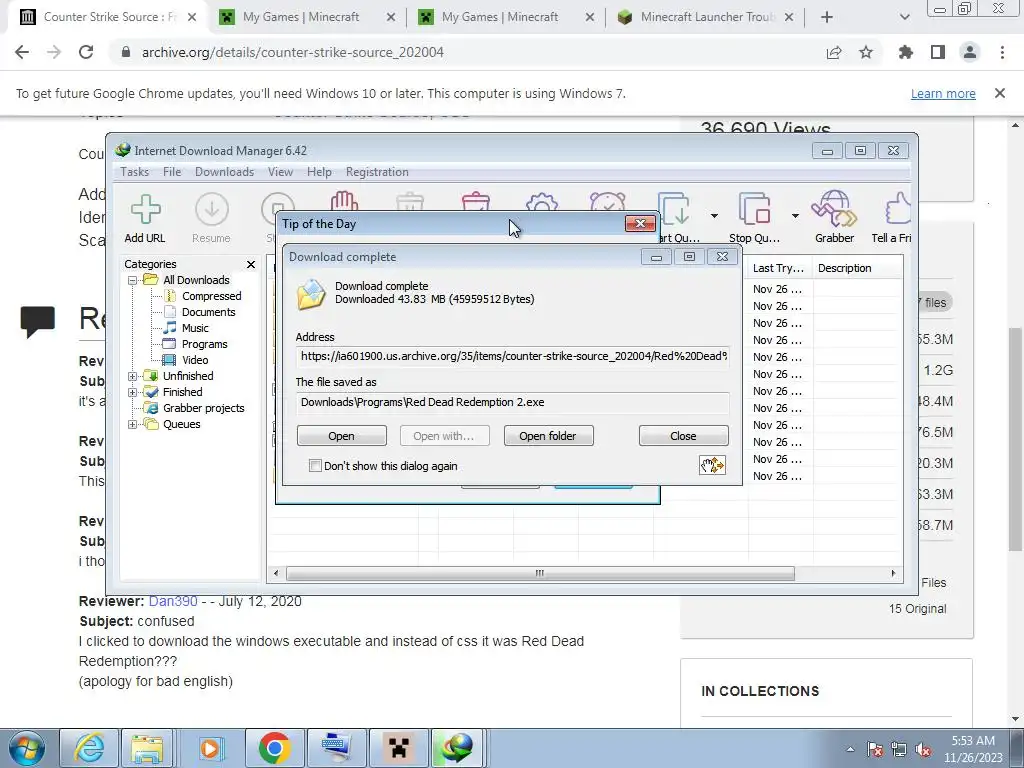Expand the Finished tree node
Screen dimensions: 1024x768
[132, 392]
